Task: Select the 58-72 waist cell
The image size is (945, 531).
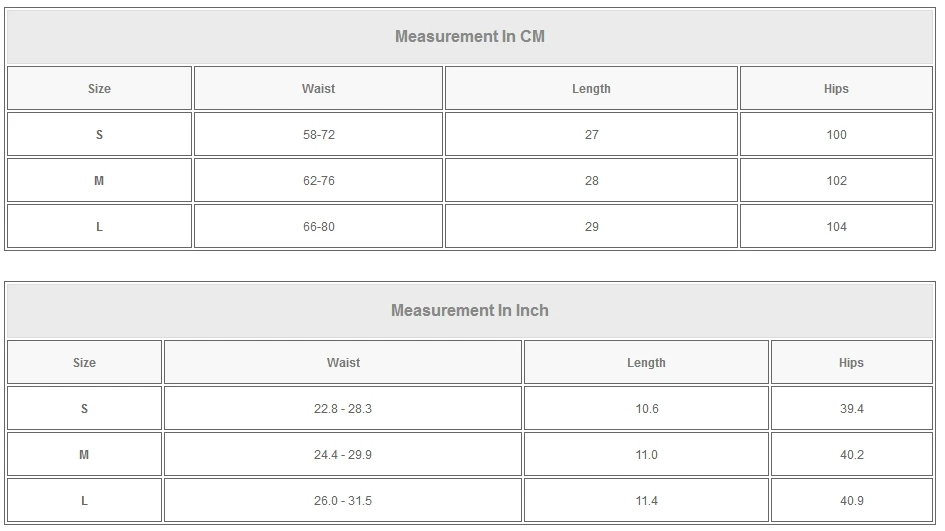Action: coord(318,135)
